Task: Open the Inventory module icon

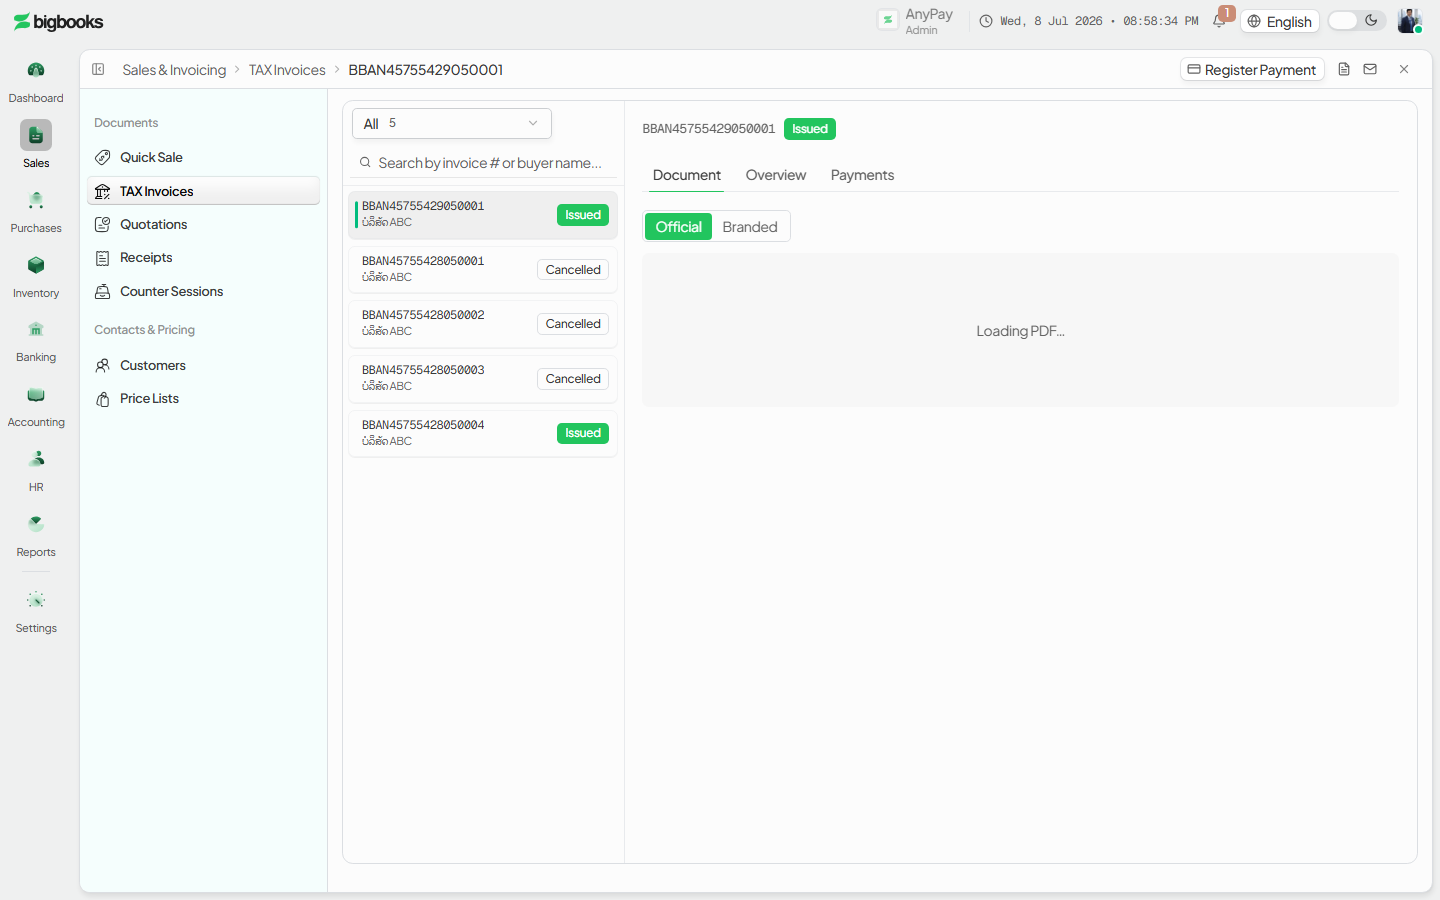Action: [x=36, y=265]
